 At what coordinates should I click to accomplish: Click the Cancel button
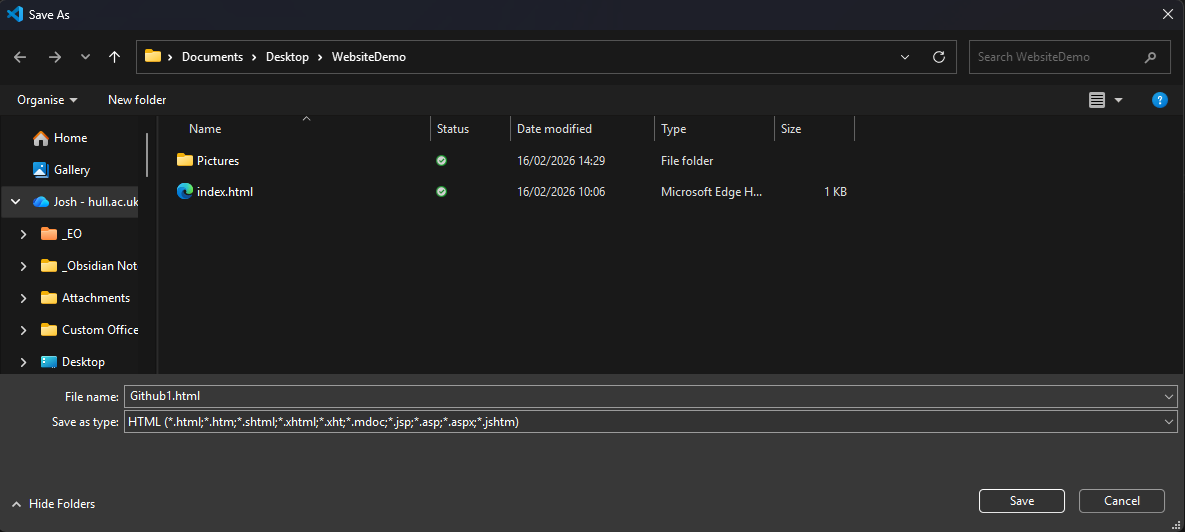[x=1122, y=500]
